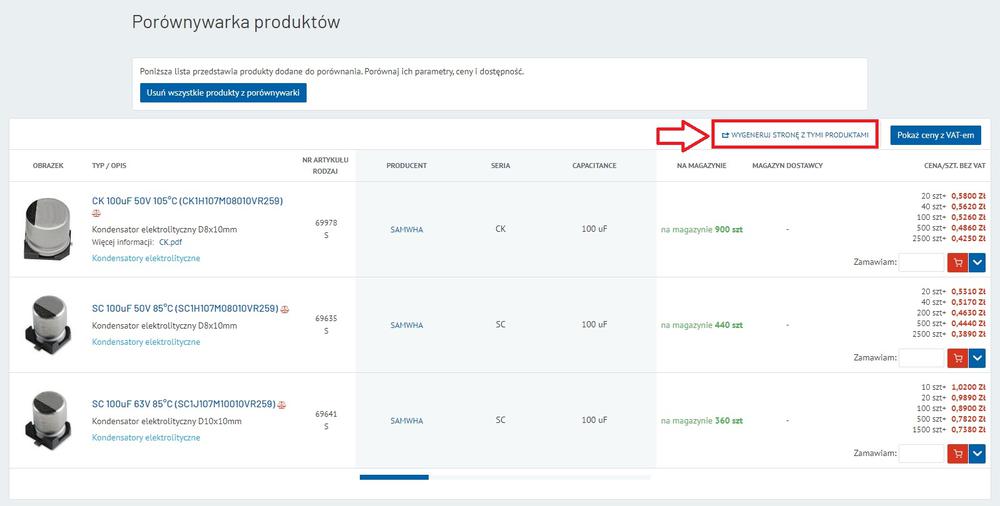Click the SERIA column header
1000x506 pixels.
click(500, 165)
